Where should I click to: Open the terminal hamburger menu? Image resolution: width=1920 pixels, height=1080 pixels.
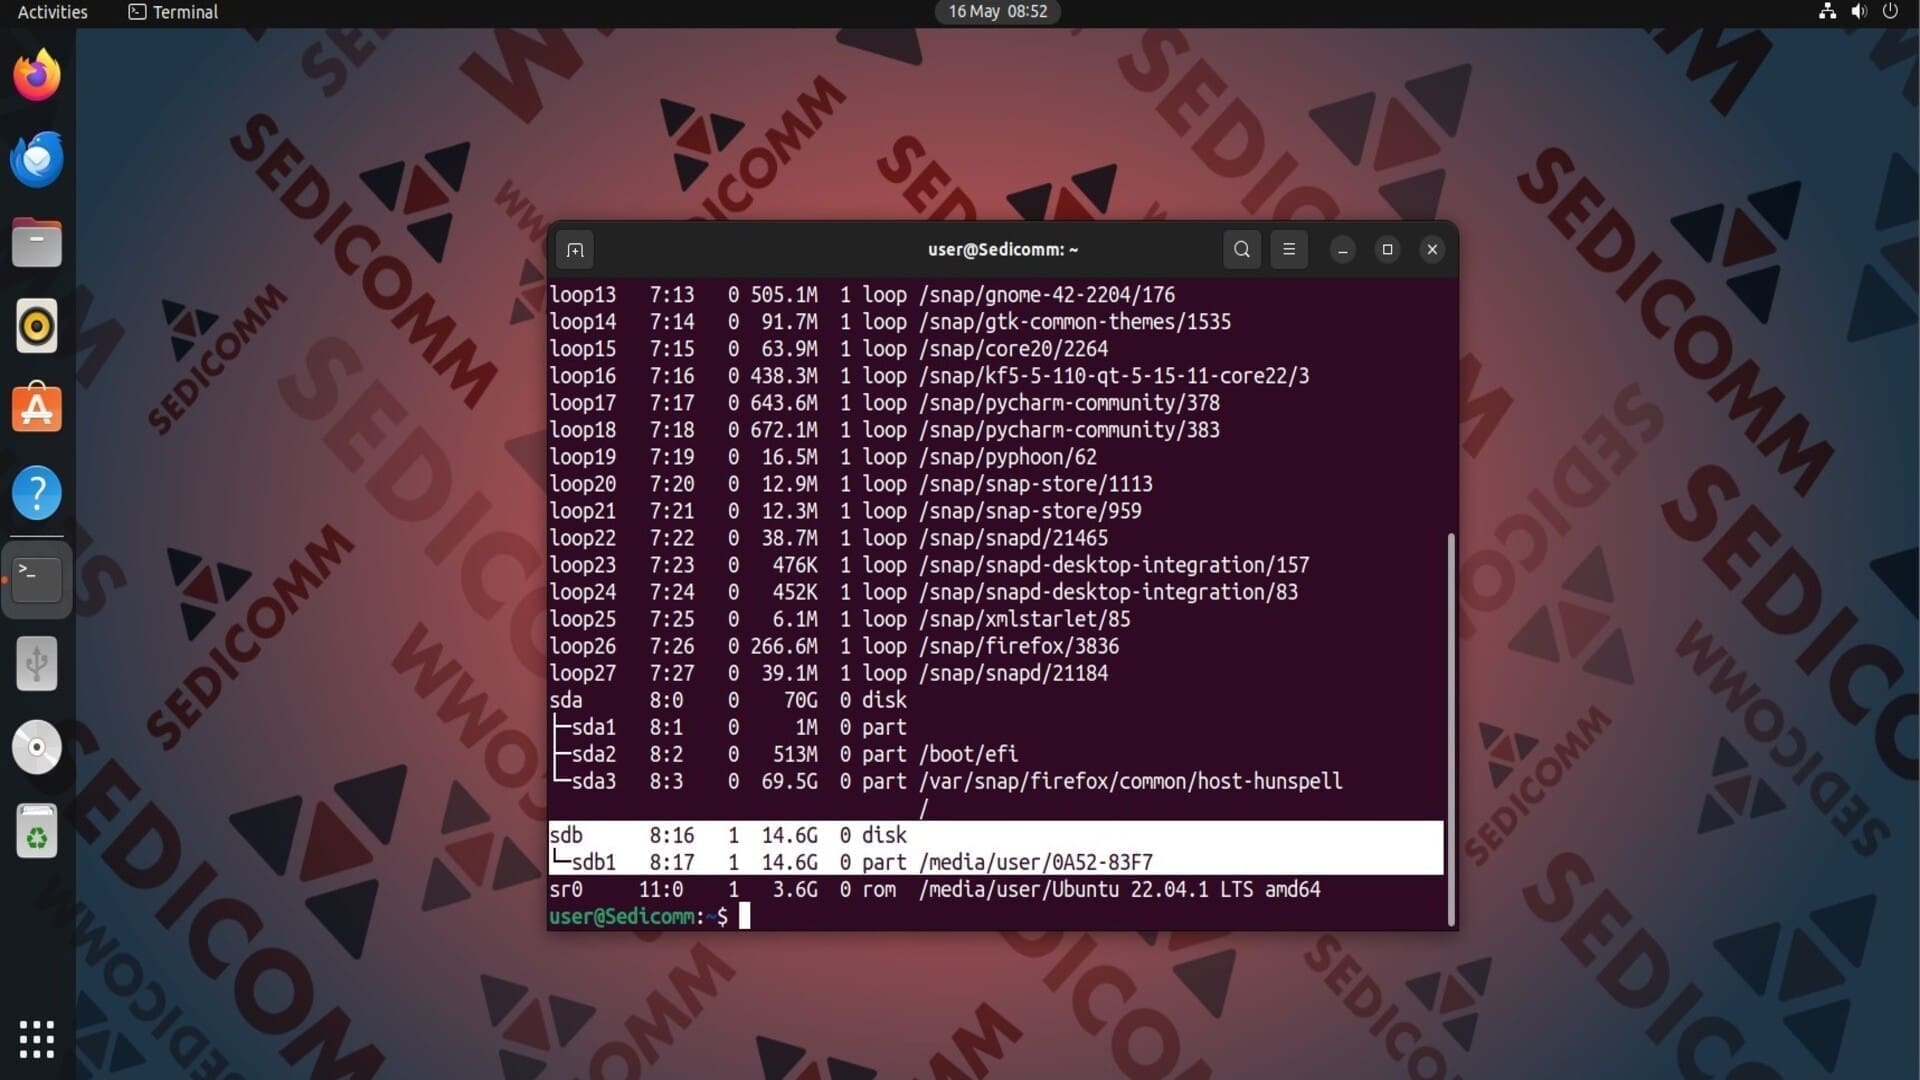coord(1288,250)
